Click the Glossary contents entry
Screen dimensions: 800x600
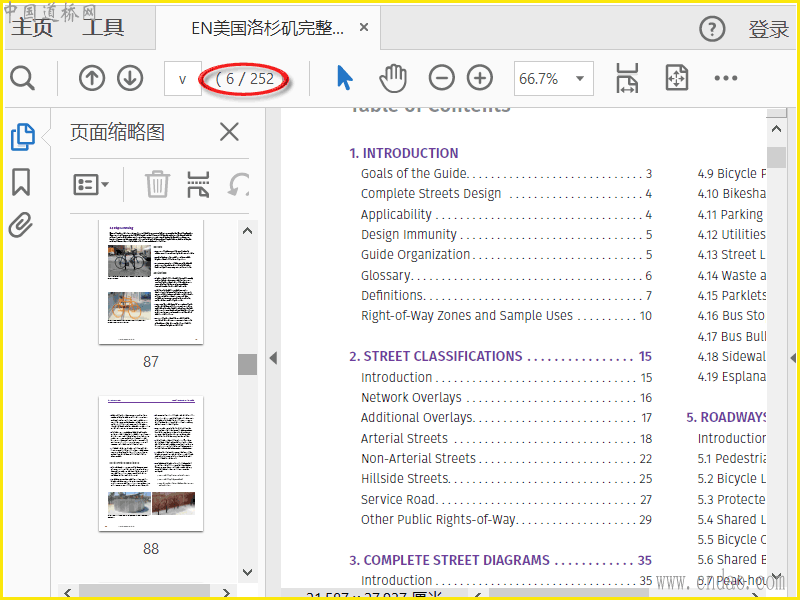click(x=506, y=276)
